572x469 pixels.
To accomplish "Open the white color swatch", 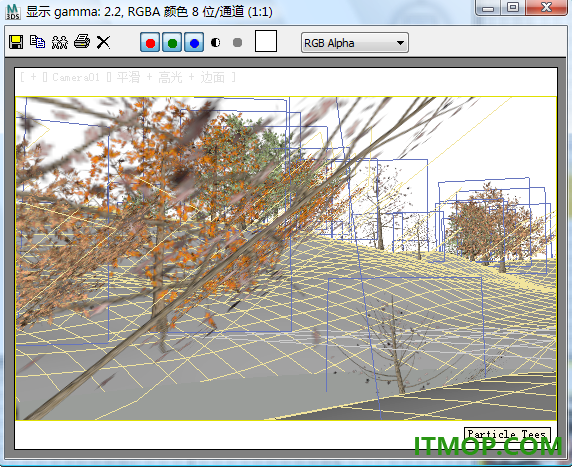I will tap(266, 41).
